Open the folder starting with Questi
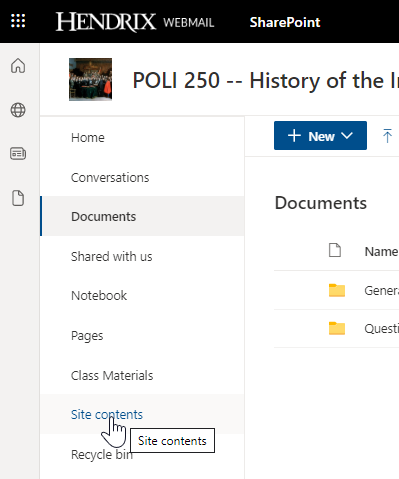Image resolution: width=399 pixels, height=479 pixels. click(x=382, y=329)
